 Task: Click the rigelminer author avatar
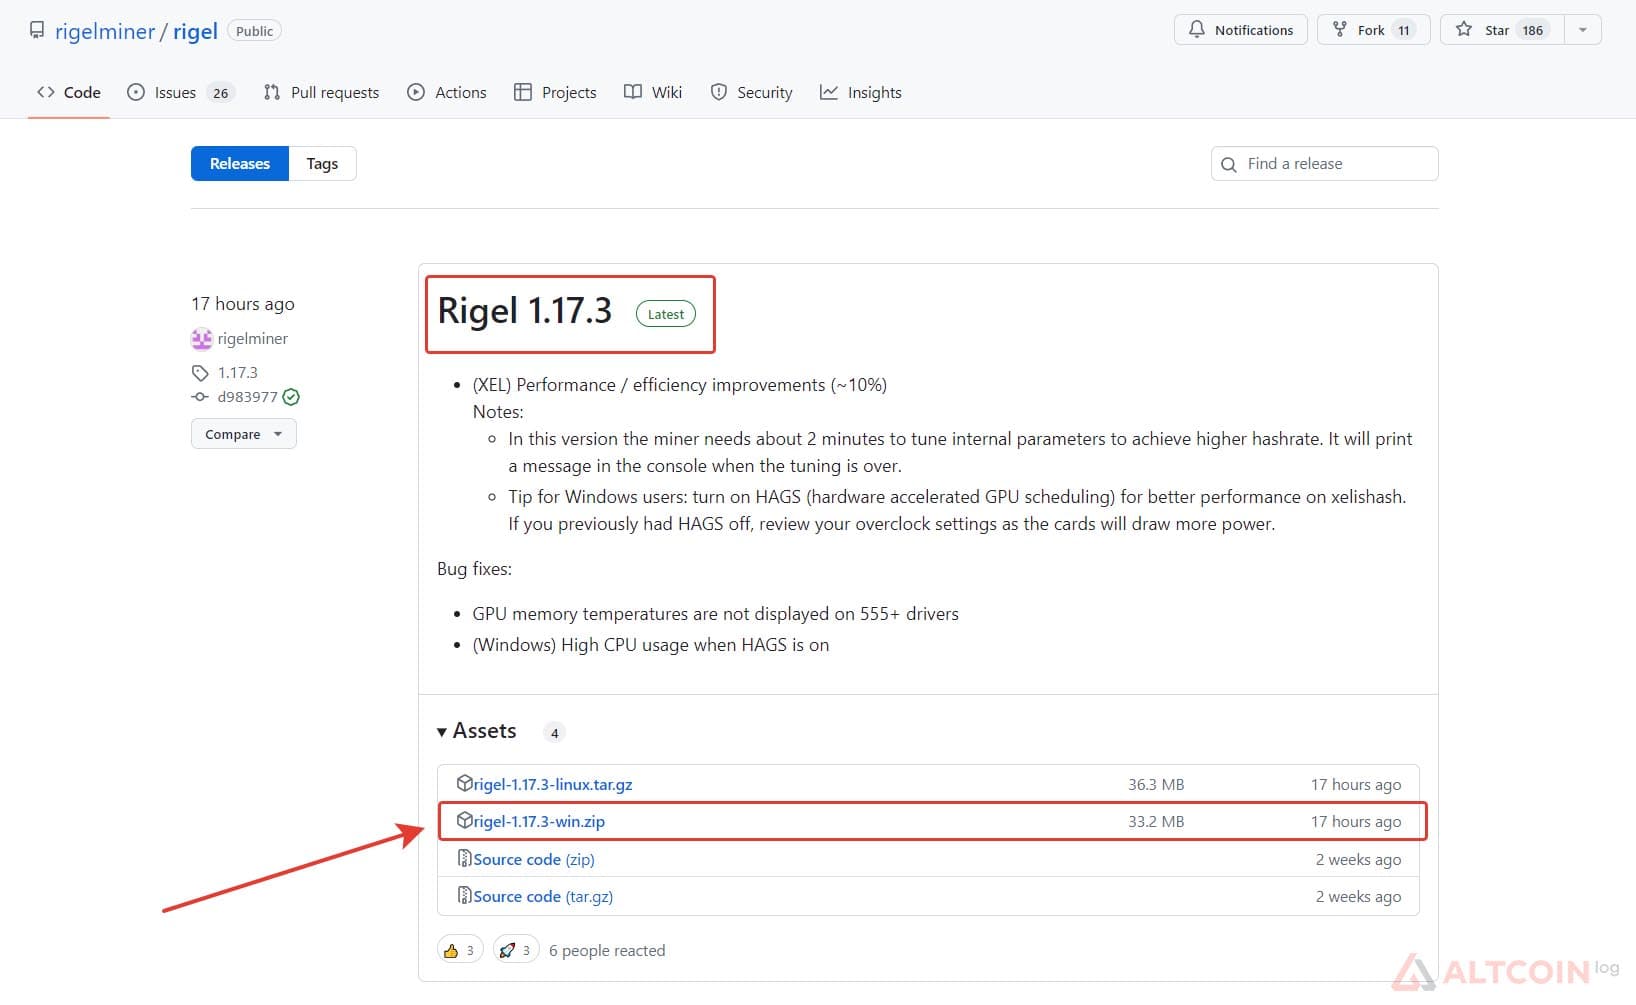202,339
